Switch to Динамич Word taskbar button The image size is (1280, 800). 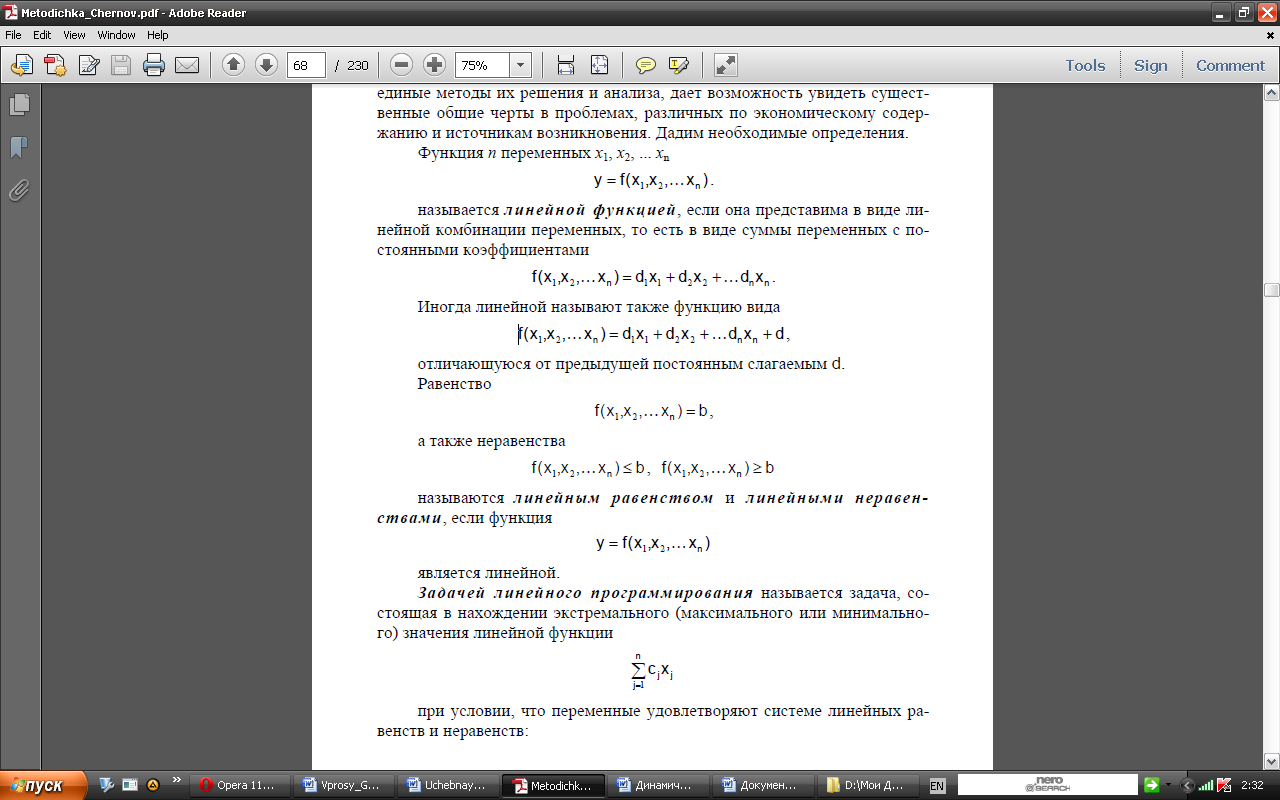coord(658,785)
